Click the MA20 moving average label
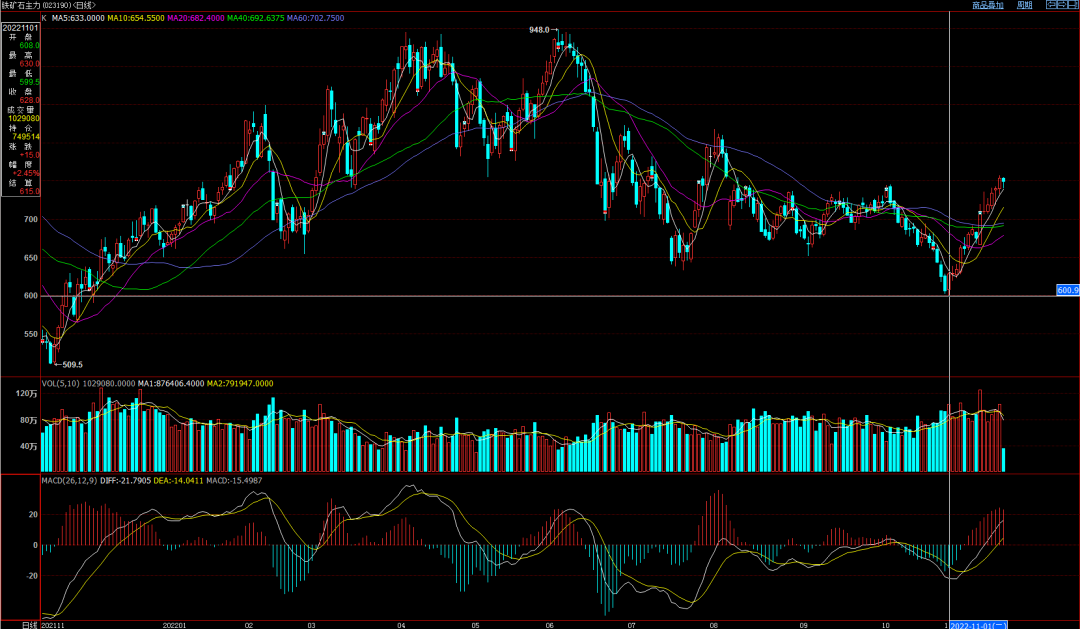 pos(195,18)
